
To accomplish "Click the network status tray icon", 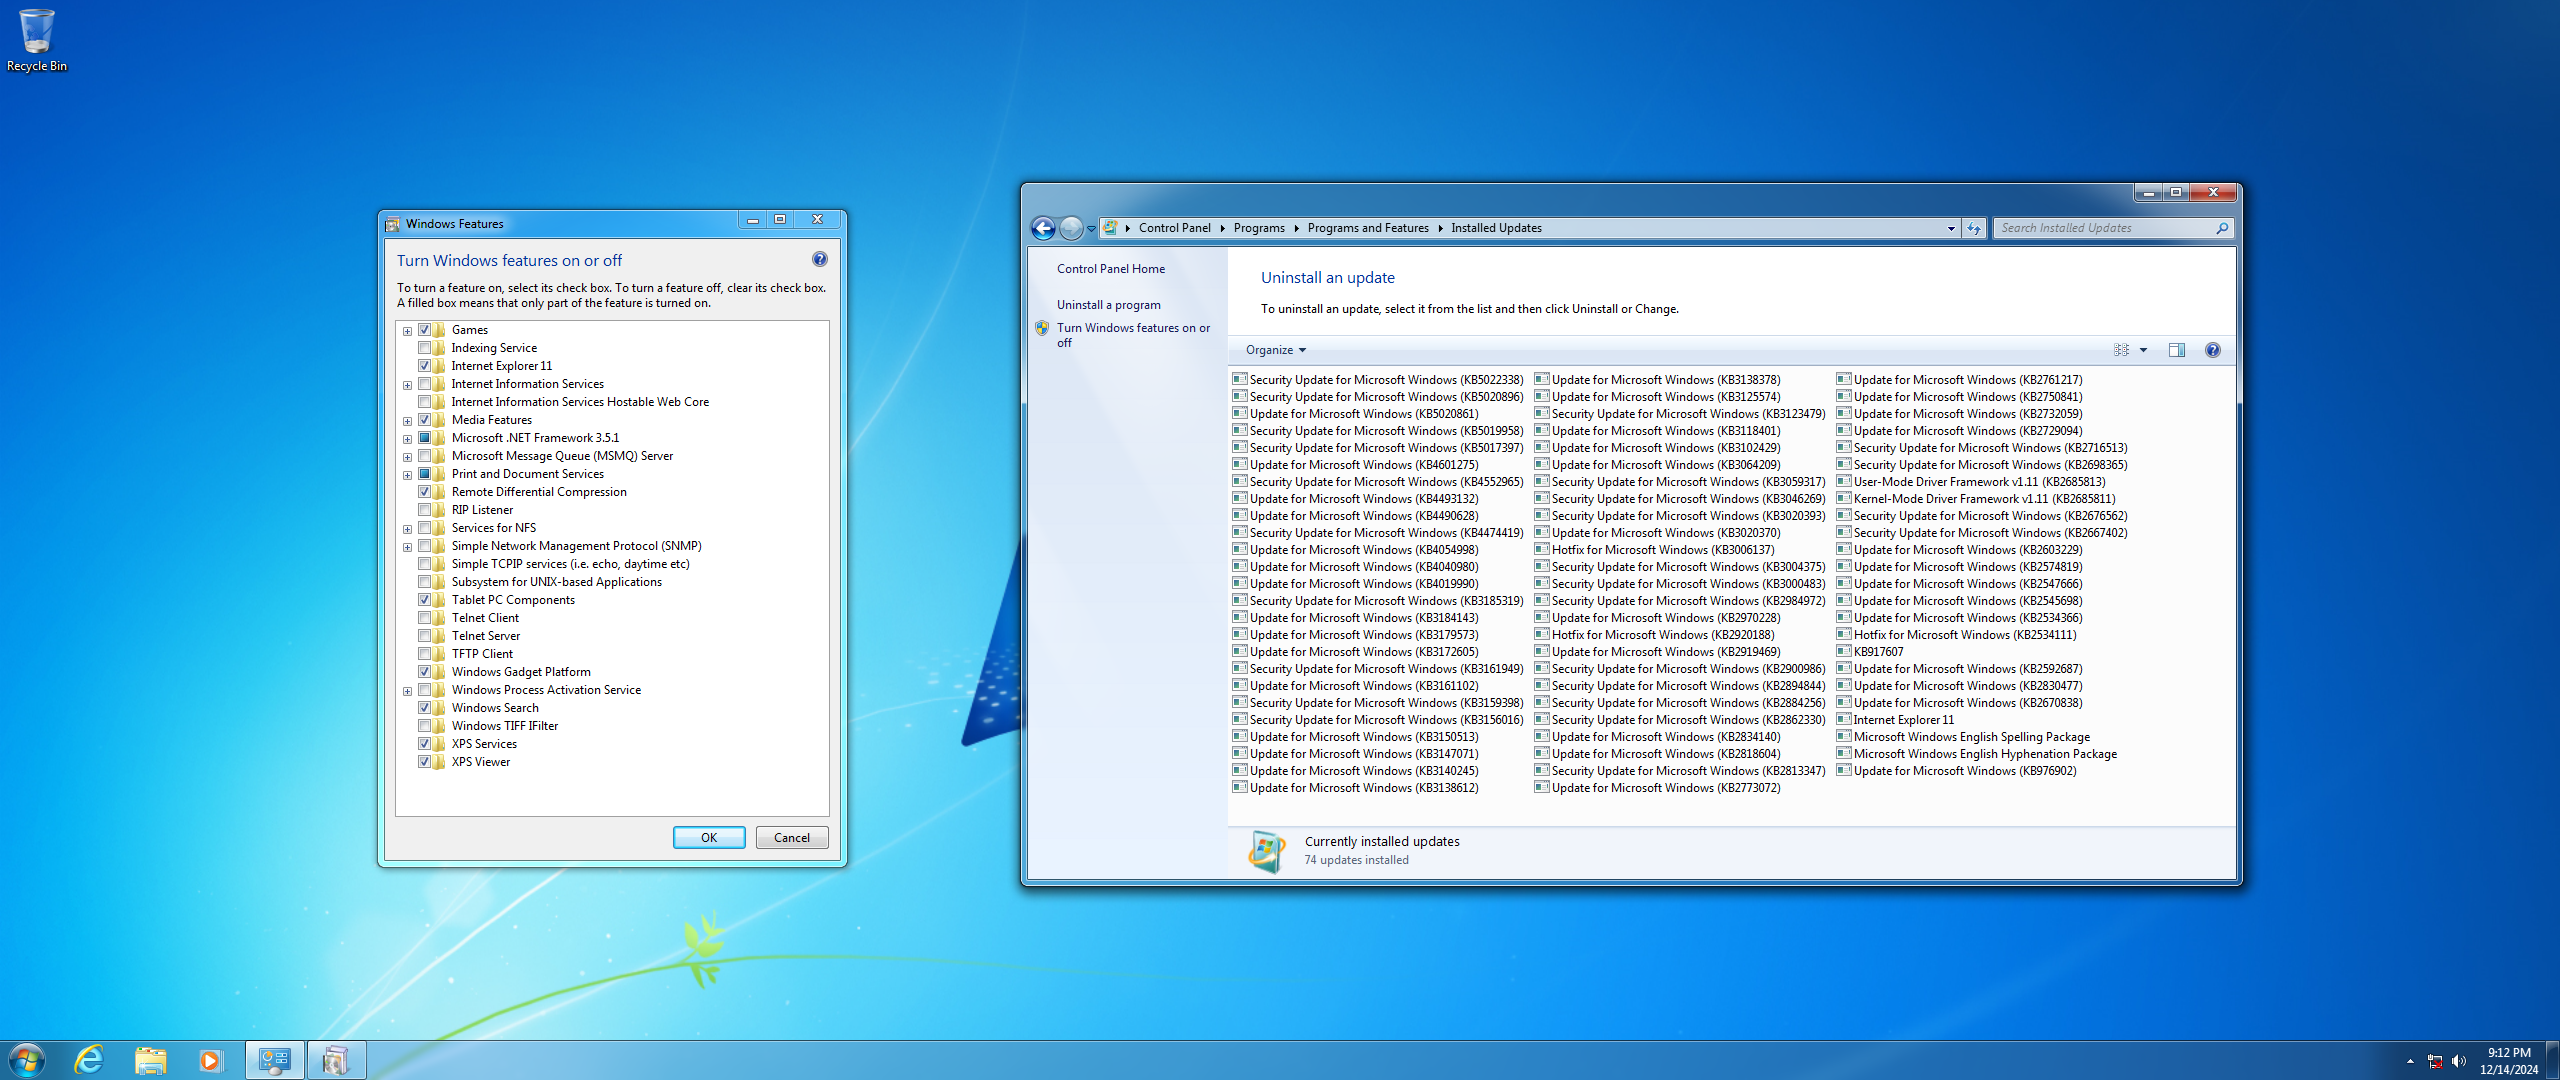I will (2435, 1061).
